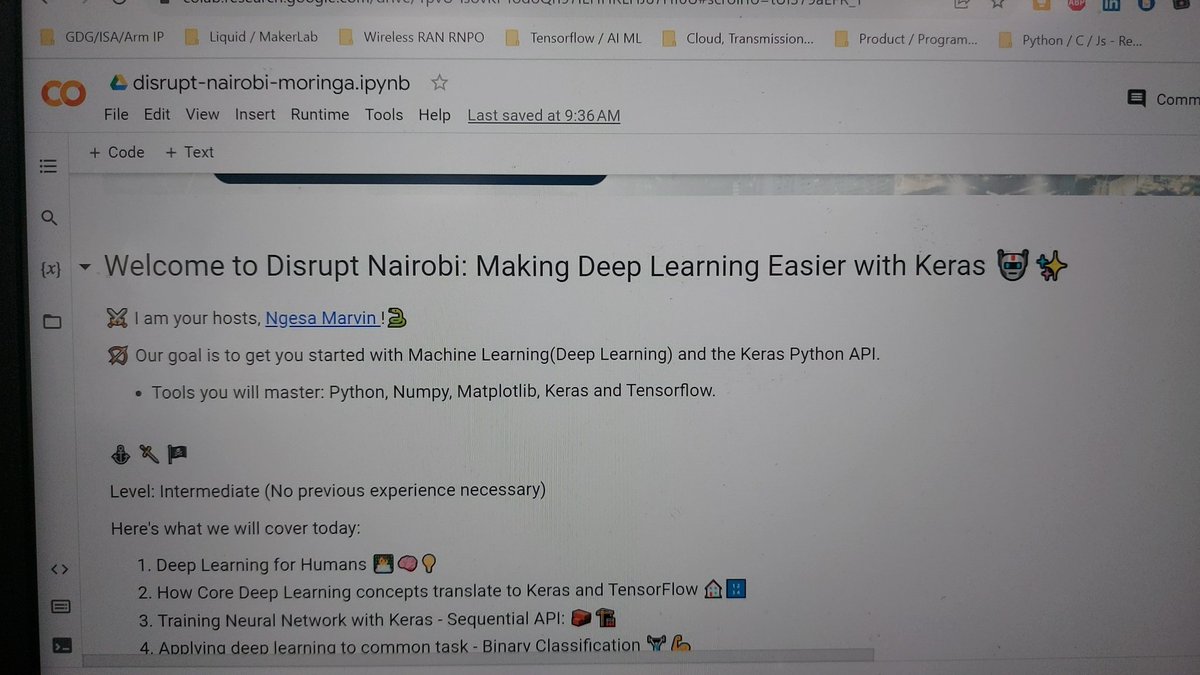Click 'Tools you will master' bullet text

[x=433, y=392]
